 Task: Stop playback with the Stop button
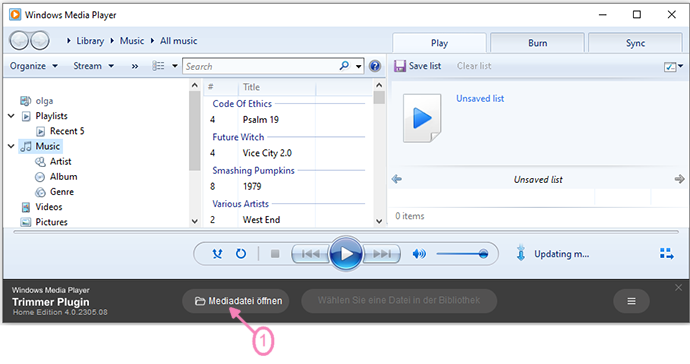click(275, 254)
